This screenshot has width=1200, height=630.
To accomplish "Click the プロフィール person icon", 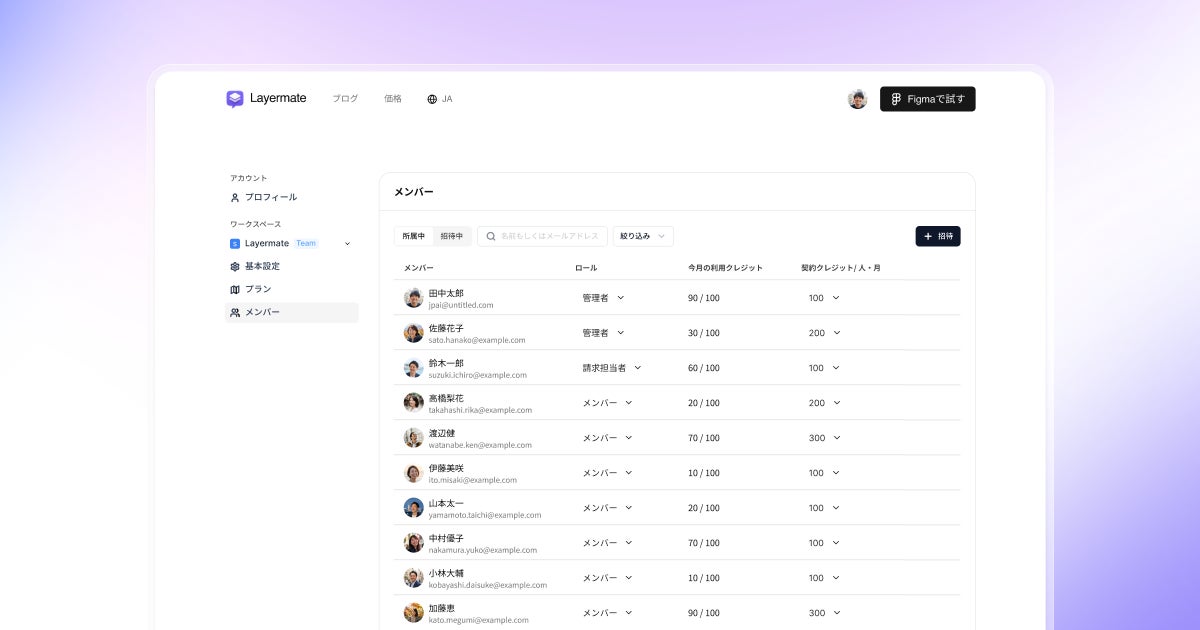I will point(235,198).
